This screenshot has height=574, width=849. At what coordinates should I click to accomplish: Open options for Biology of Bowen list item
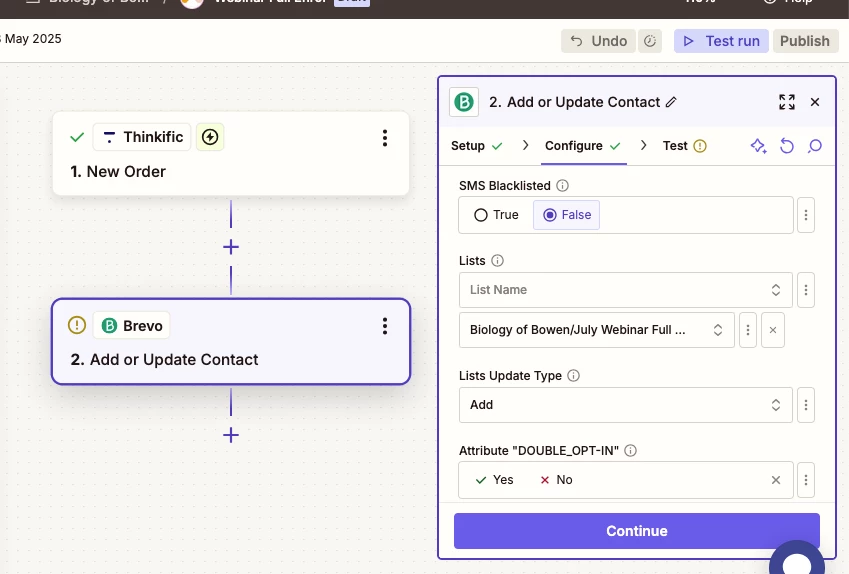(x=748, y=330)
